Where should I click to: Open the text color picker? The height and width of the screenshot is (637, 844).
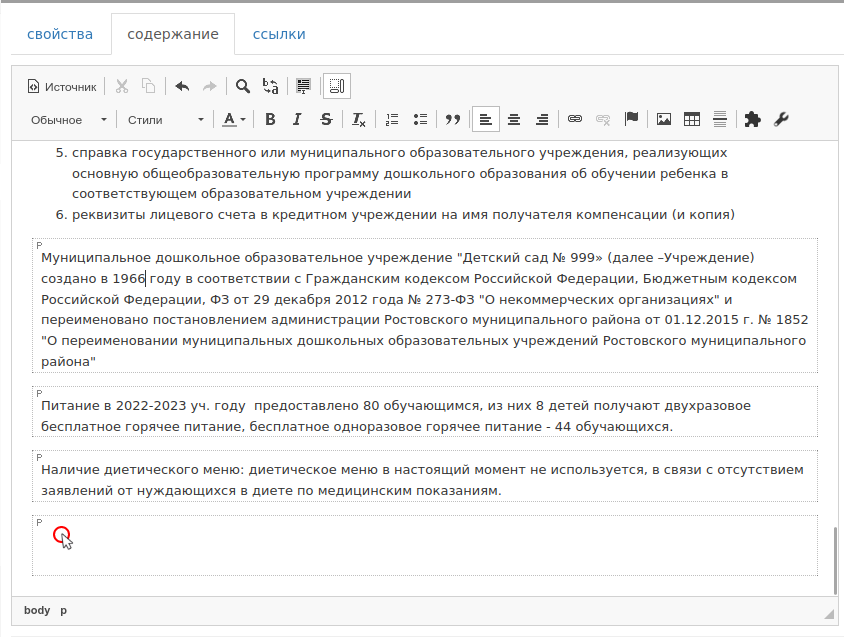[x=234, y=120]
